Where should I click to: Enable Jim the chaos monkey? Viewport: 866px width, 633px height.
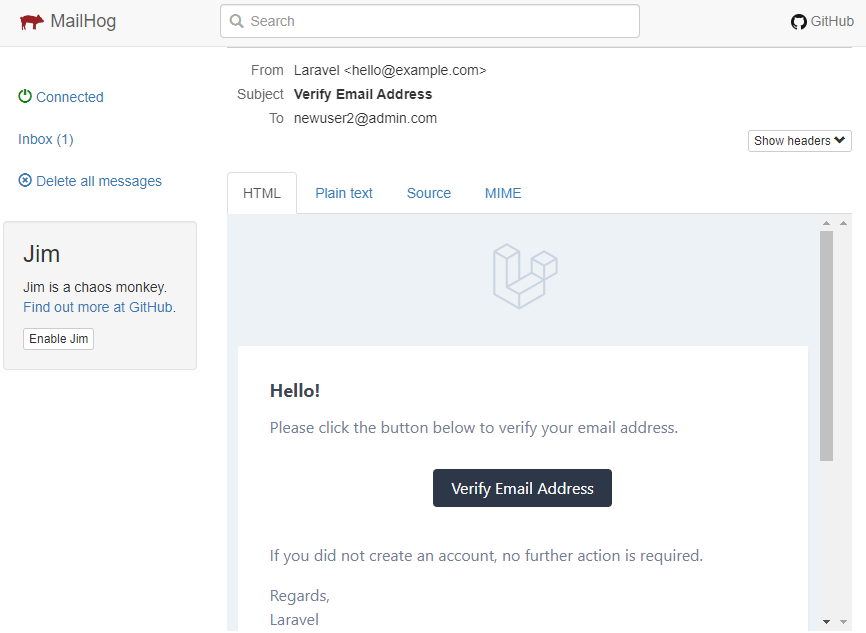point(58,338)
